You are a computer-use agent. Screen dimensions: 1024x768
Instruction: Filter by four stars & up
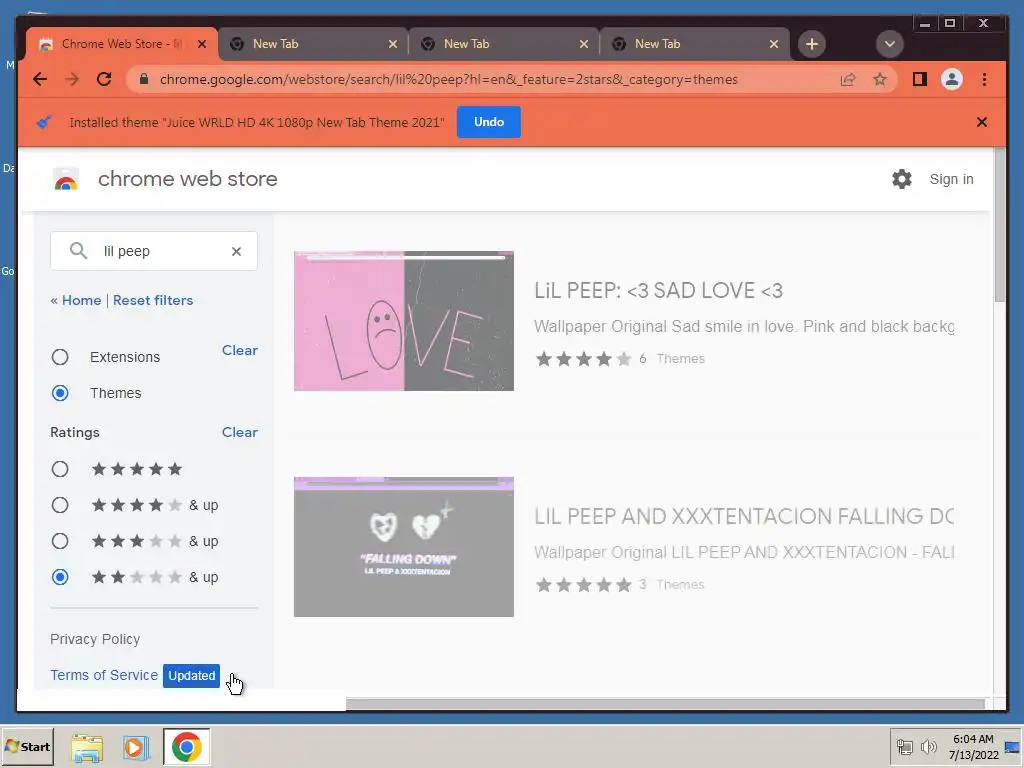pos(60,505)
